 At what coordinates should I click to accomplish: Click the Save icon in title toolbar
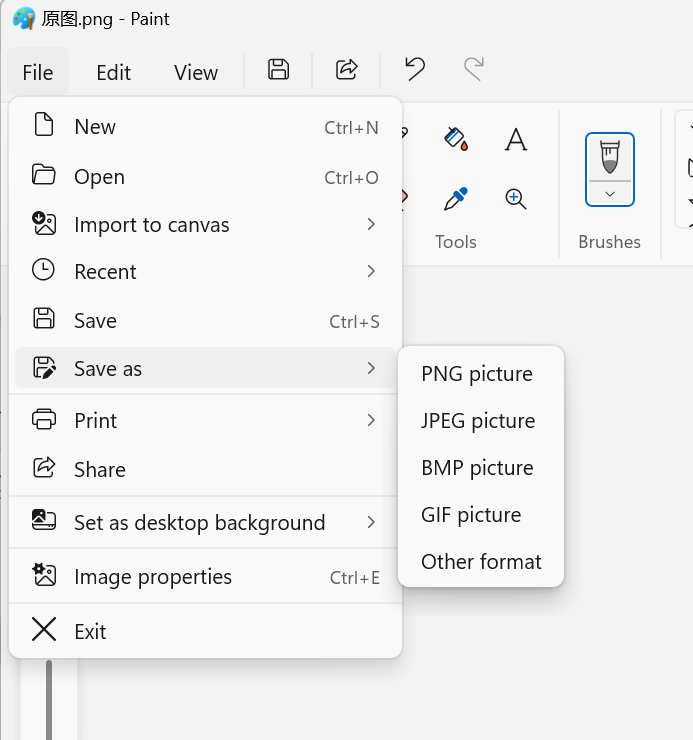click(279, 69)
